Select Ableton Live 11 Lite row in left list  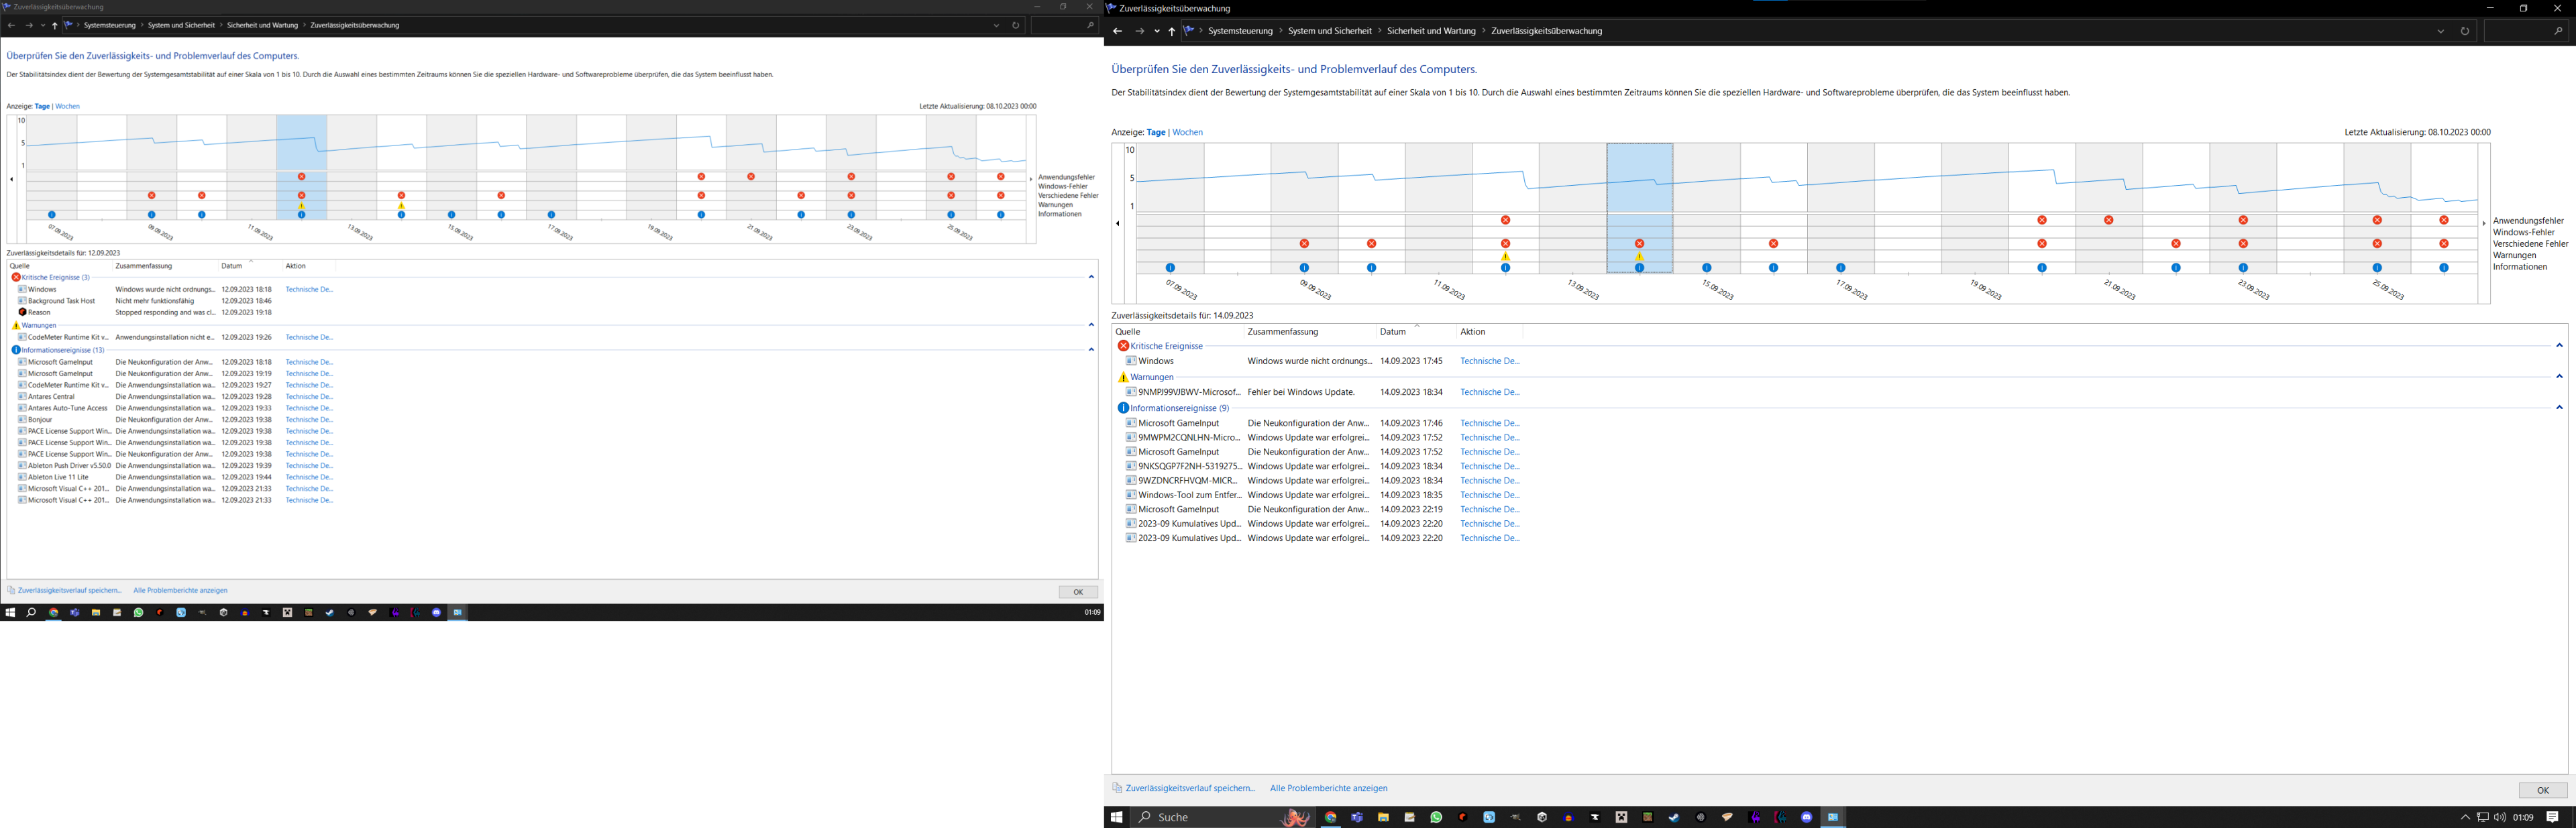[x=58, y=477]
